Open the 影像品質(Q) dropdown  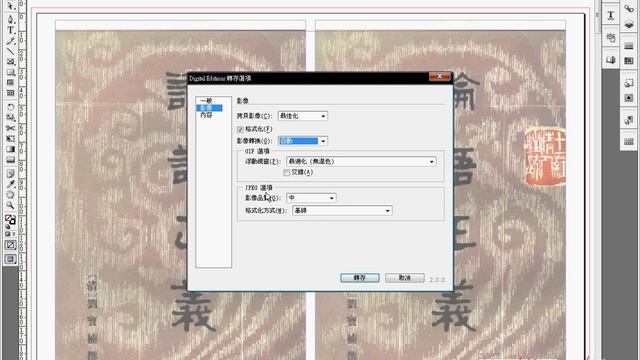311,198
